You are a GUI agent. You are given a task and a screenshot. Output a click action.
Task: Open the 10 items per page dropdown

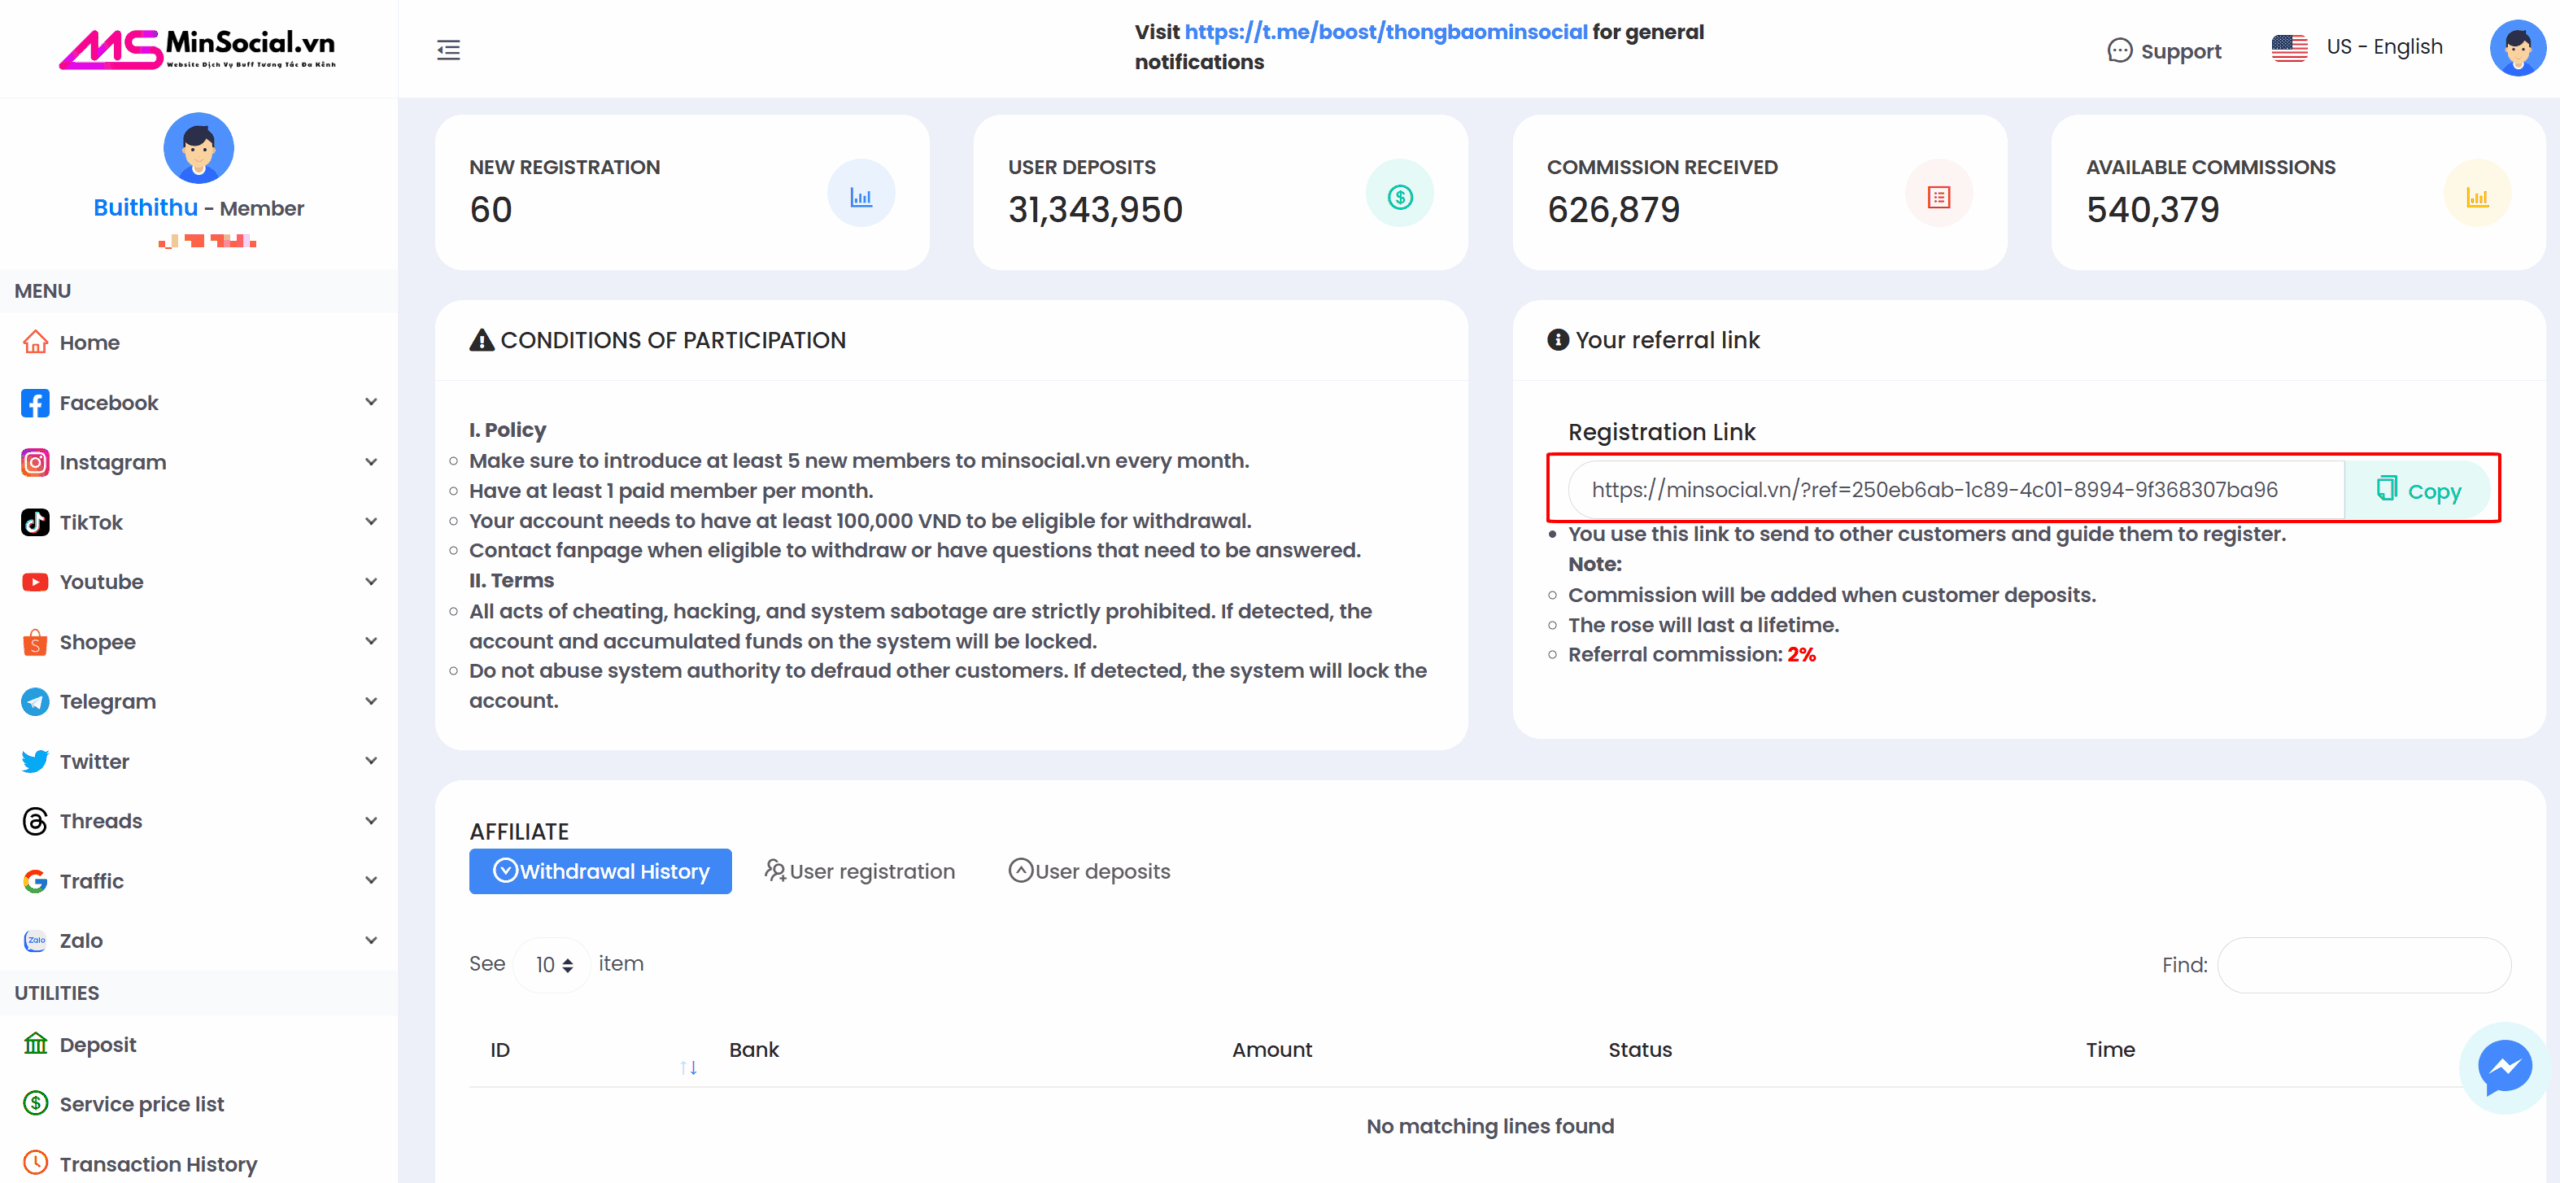[x=552, y=965]
